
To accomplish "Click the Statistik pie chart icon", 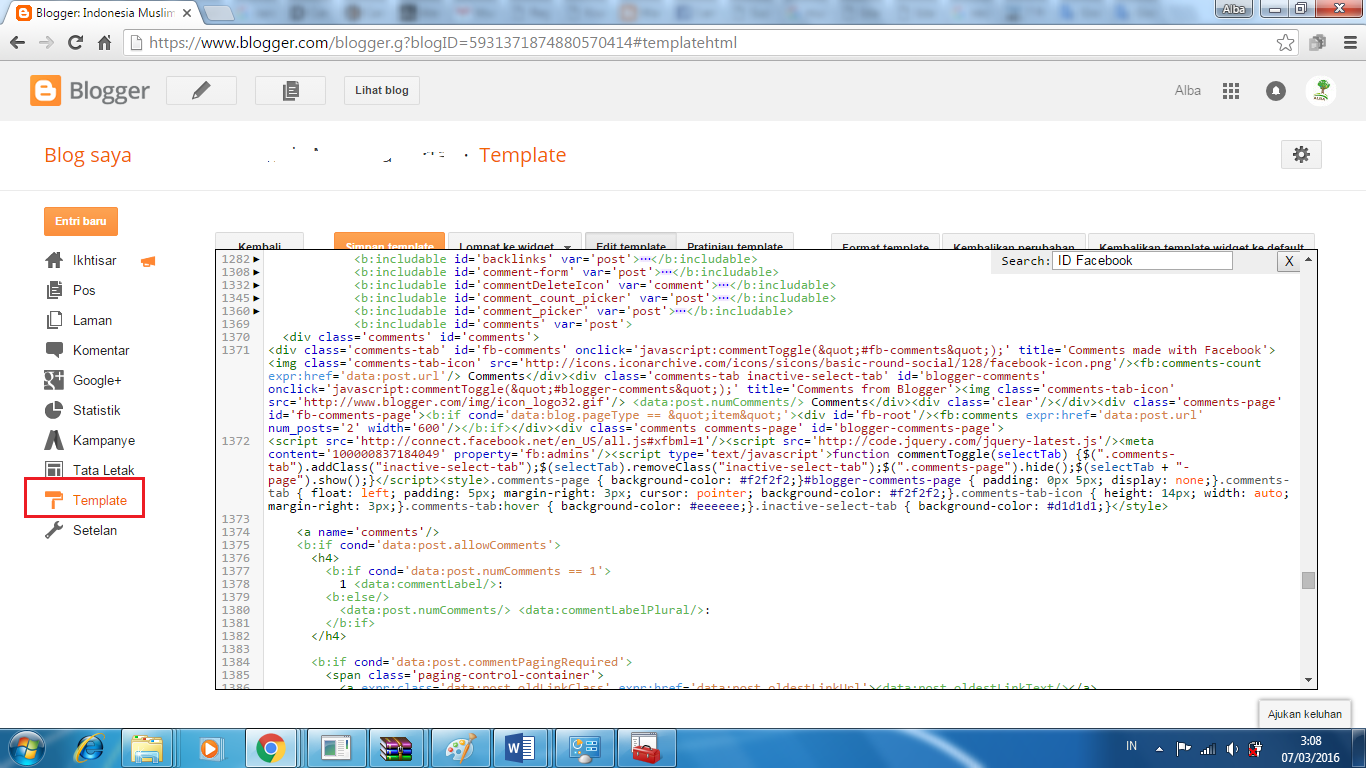I will tap(54, 410).
